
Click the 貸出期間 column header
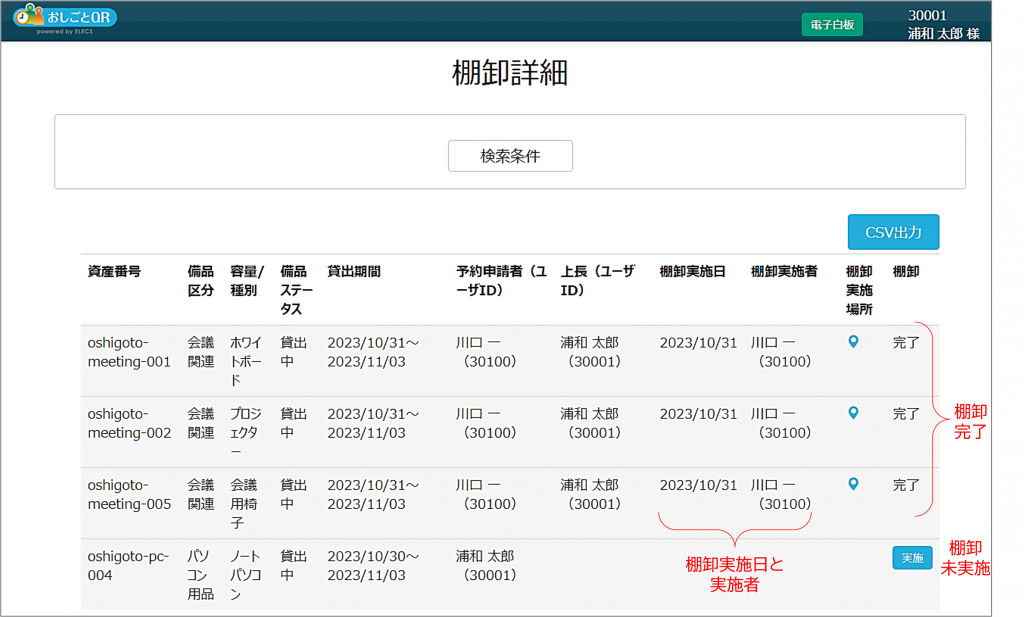[354, 271]
